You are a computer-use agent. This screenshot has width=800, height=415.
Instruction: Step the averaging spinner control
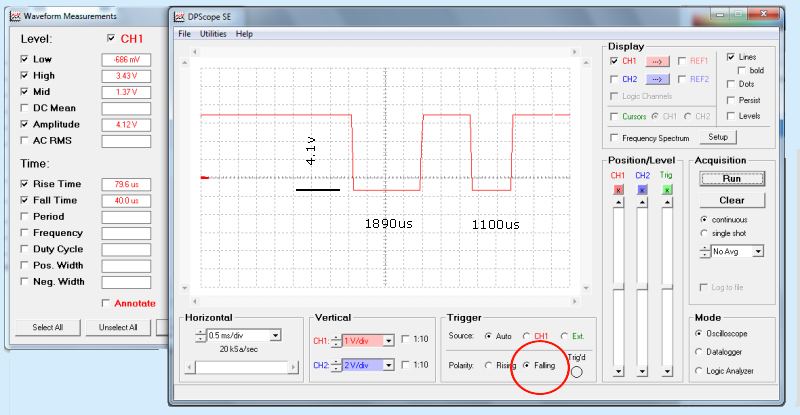705,252
